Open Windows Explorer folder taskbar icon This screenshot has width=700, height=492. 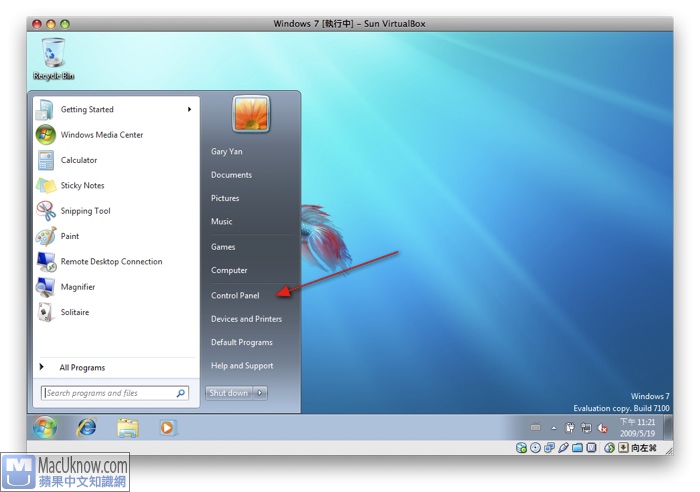[128, 428]
